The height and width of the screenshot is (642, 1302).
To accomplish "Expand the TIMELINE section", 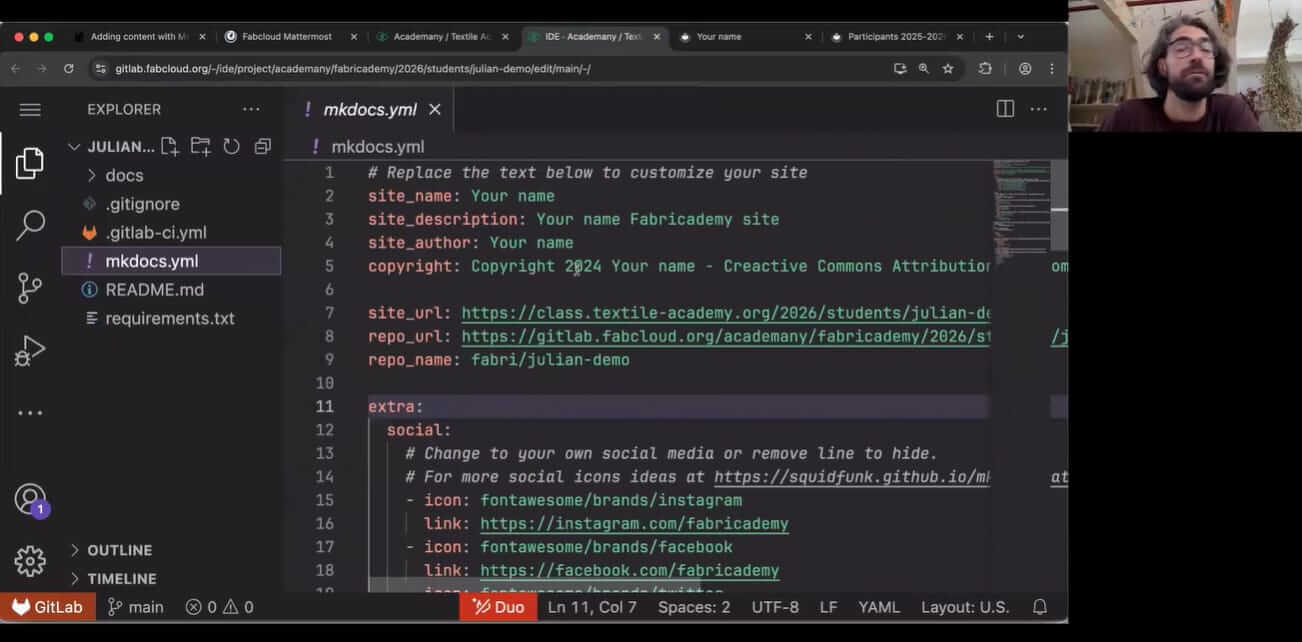I will (121, 578).
